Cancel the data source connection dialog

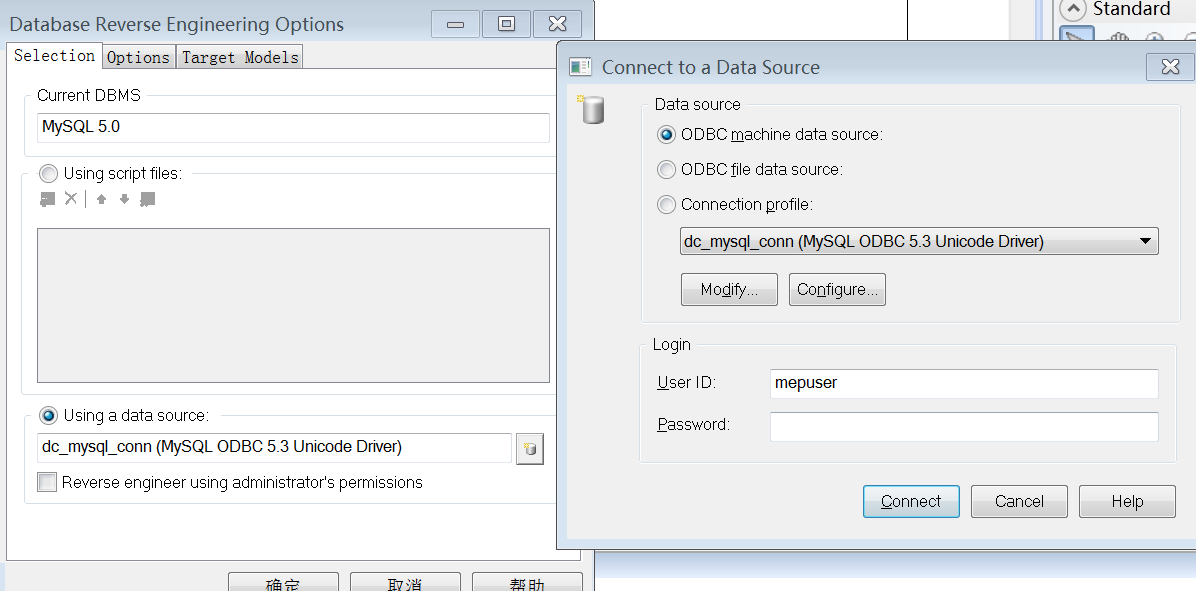click(1019, 502)
